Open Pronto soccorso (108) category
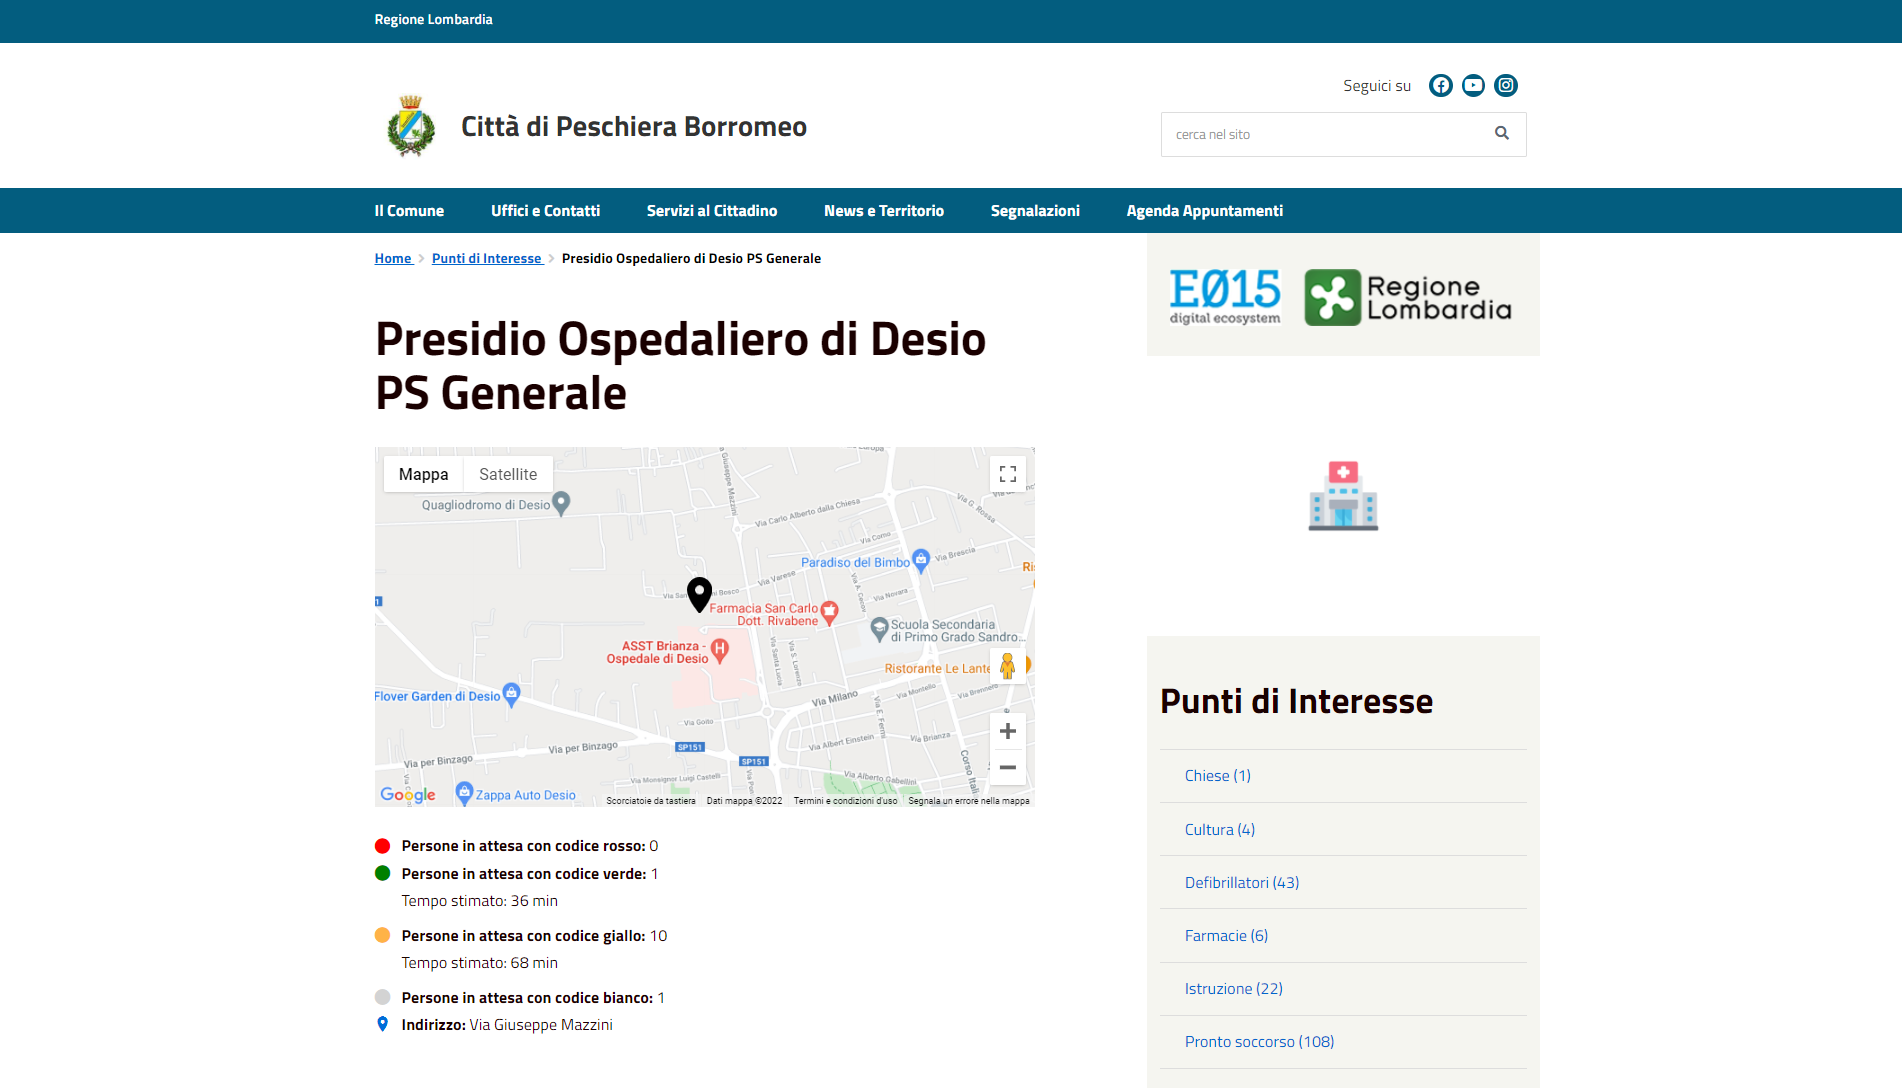Image resolution: width=1902 pixels, height=1088 pixels. [x=1259, y=1042]
